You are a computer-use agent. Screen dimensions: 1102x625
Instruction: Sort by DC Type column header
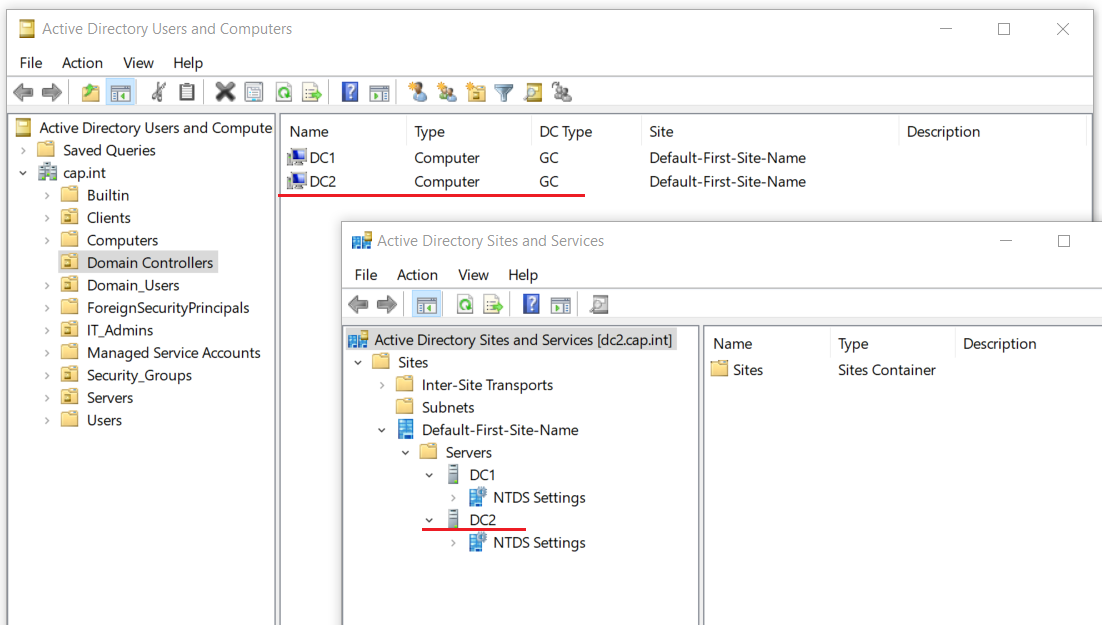586,131
